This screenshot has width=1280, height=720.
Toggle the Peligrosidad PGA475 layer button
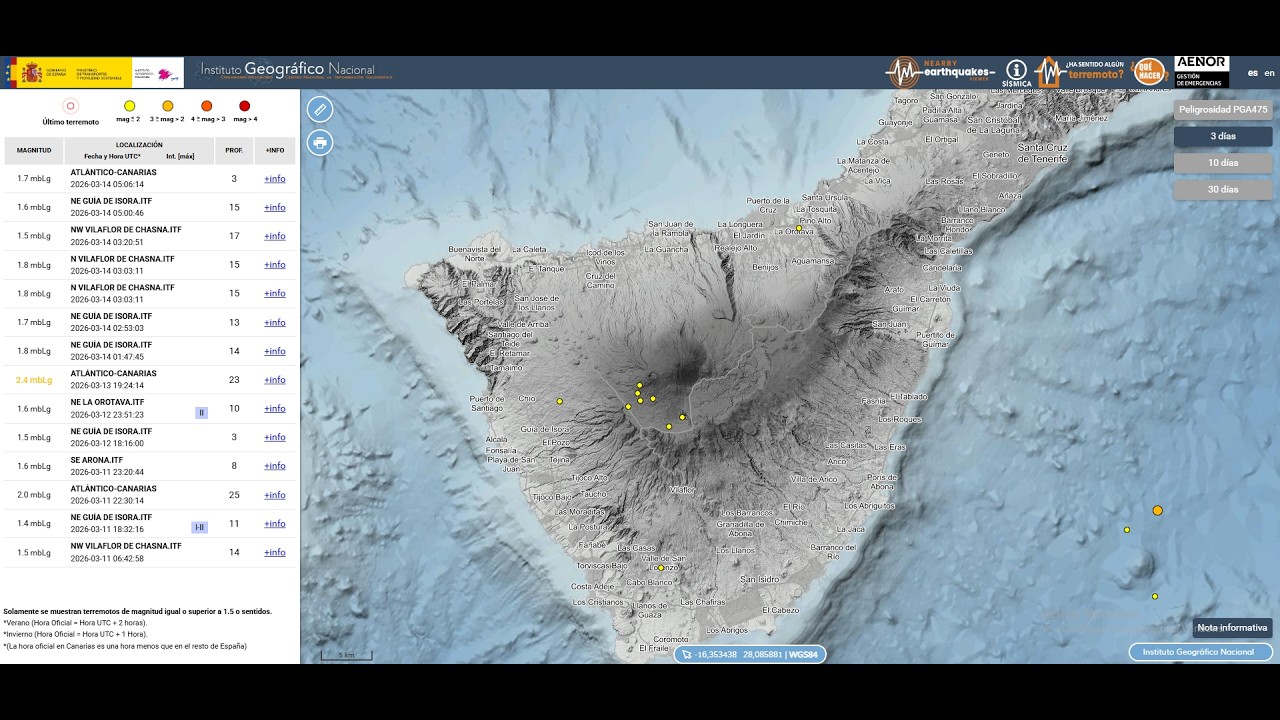pos(1223,110)
